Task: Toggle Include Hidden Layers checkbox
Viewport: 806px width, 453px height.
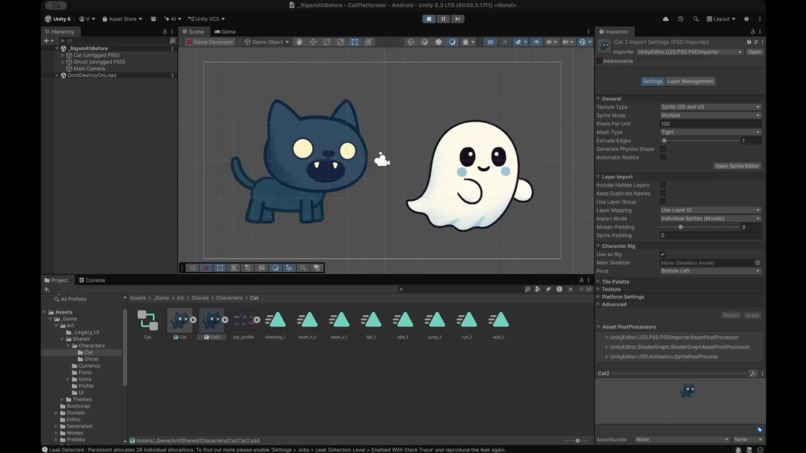Action: 663,185
